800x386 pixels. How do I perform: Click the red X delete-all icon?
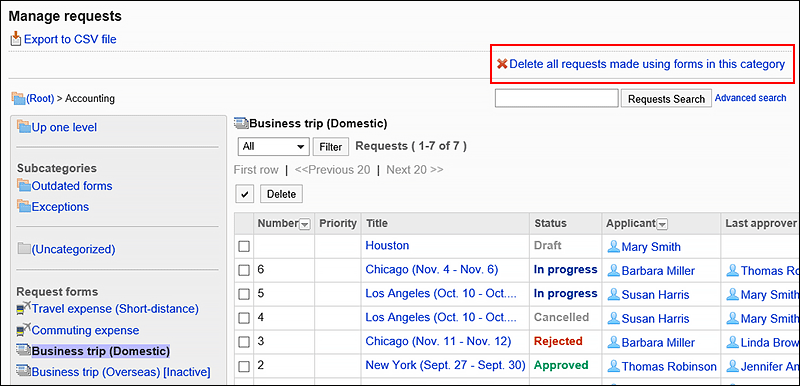pos(502,64)
